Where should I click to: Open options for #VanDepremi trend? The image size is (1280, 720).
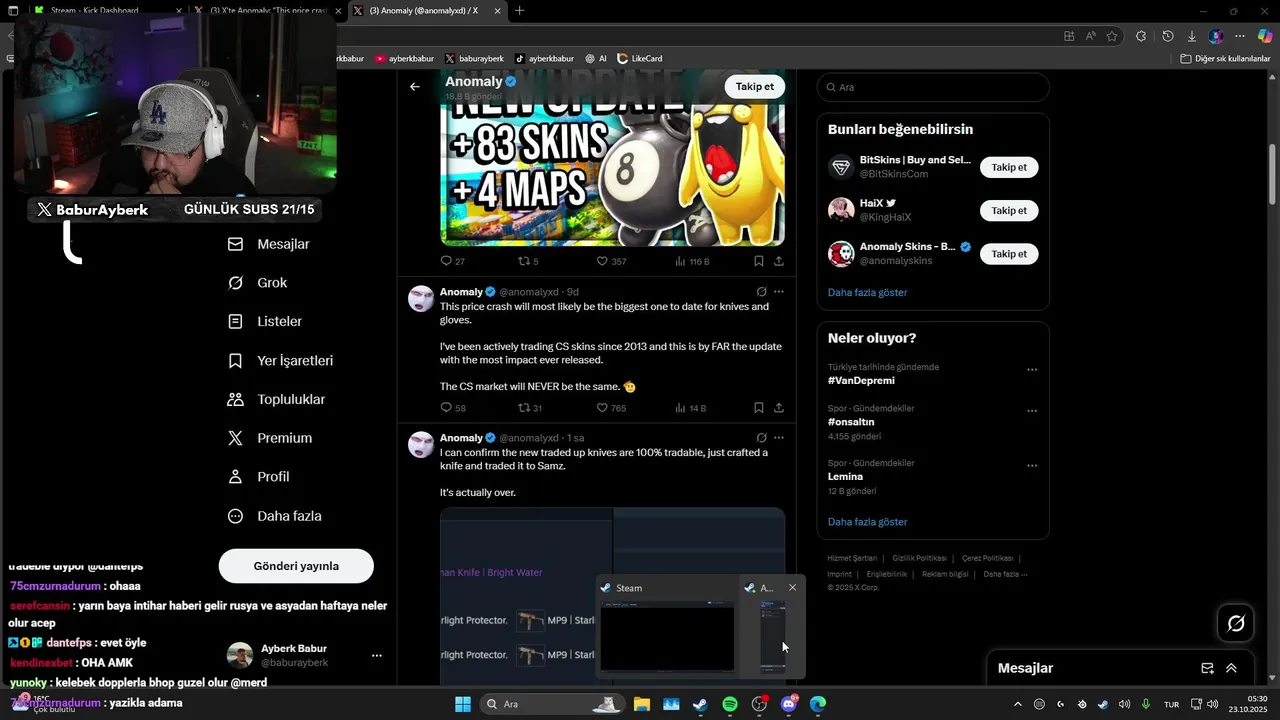(1032, 370)
